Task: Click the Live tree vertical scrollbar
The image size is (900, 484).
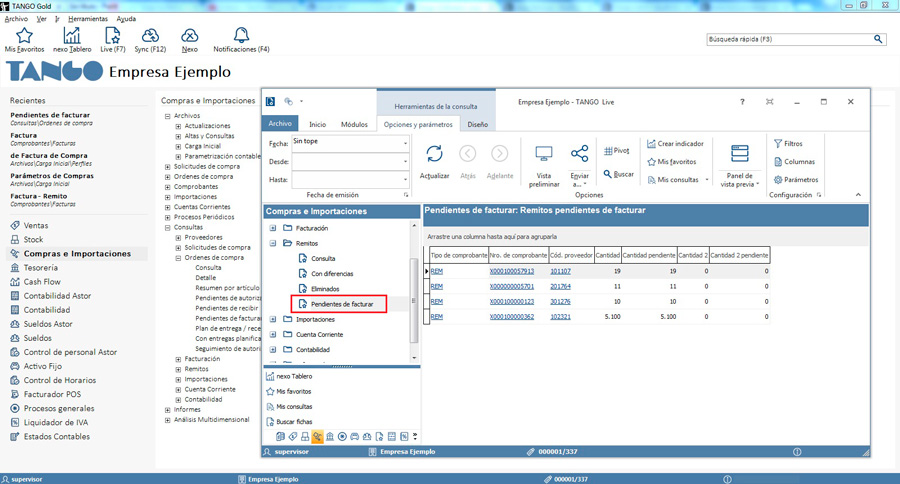Action: (x=414, y=300)
